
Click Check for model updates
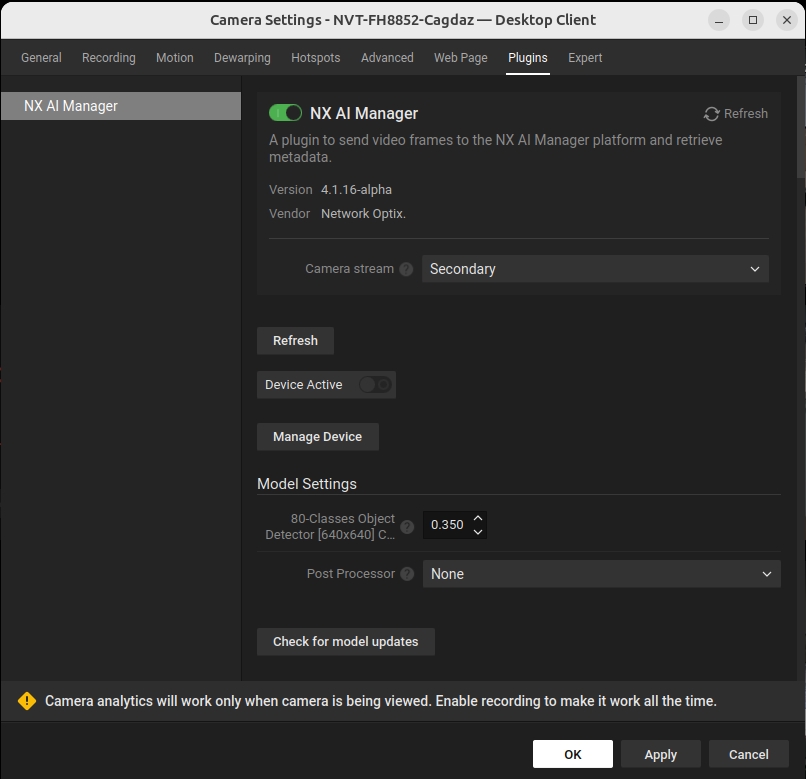pos(345,642)
